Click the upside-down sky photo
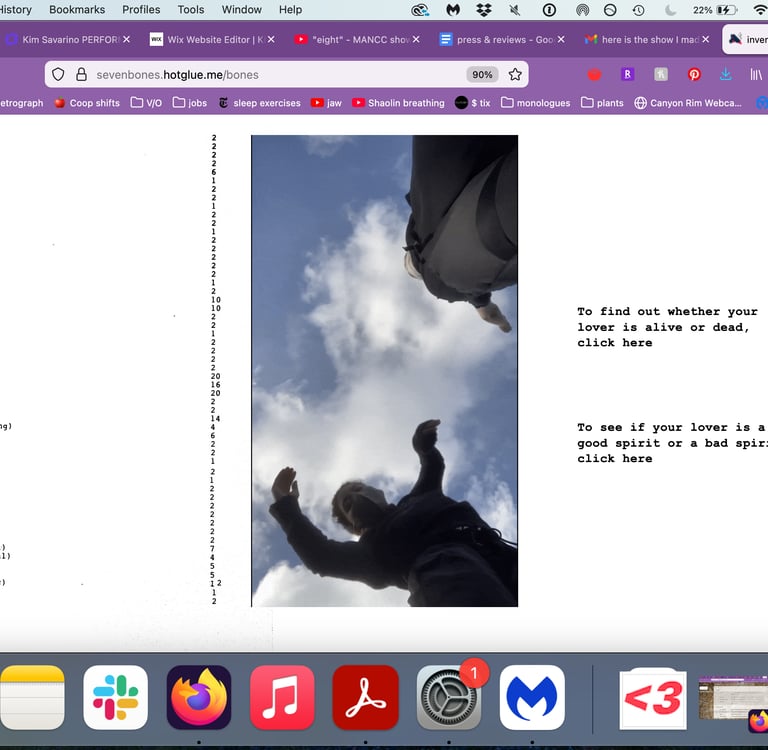The width and height of the screenshot is (768, 750). pos(384,371)
